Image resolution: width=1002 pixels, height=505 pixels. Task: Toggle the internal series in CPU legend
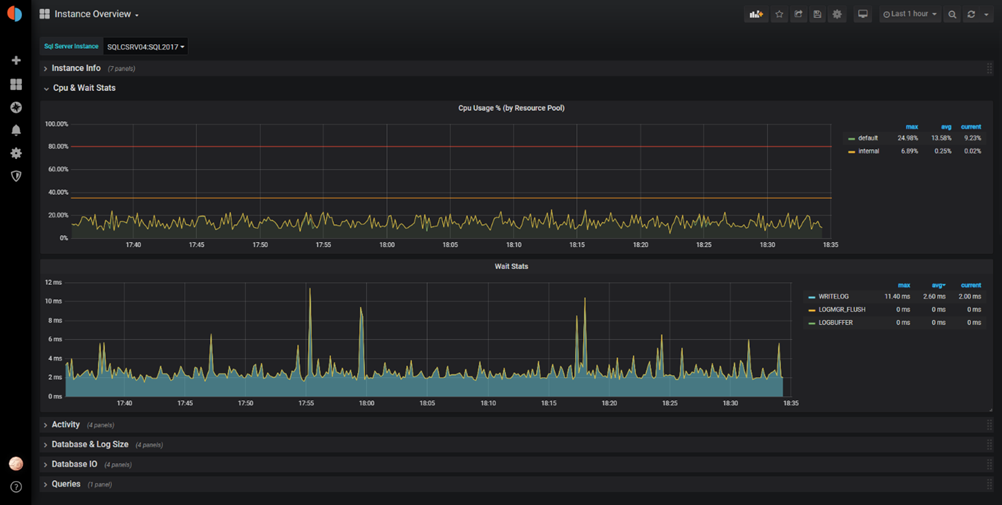pyautogui.click(x=868, y=152)
